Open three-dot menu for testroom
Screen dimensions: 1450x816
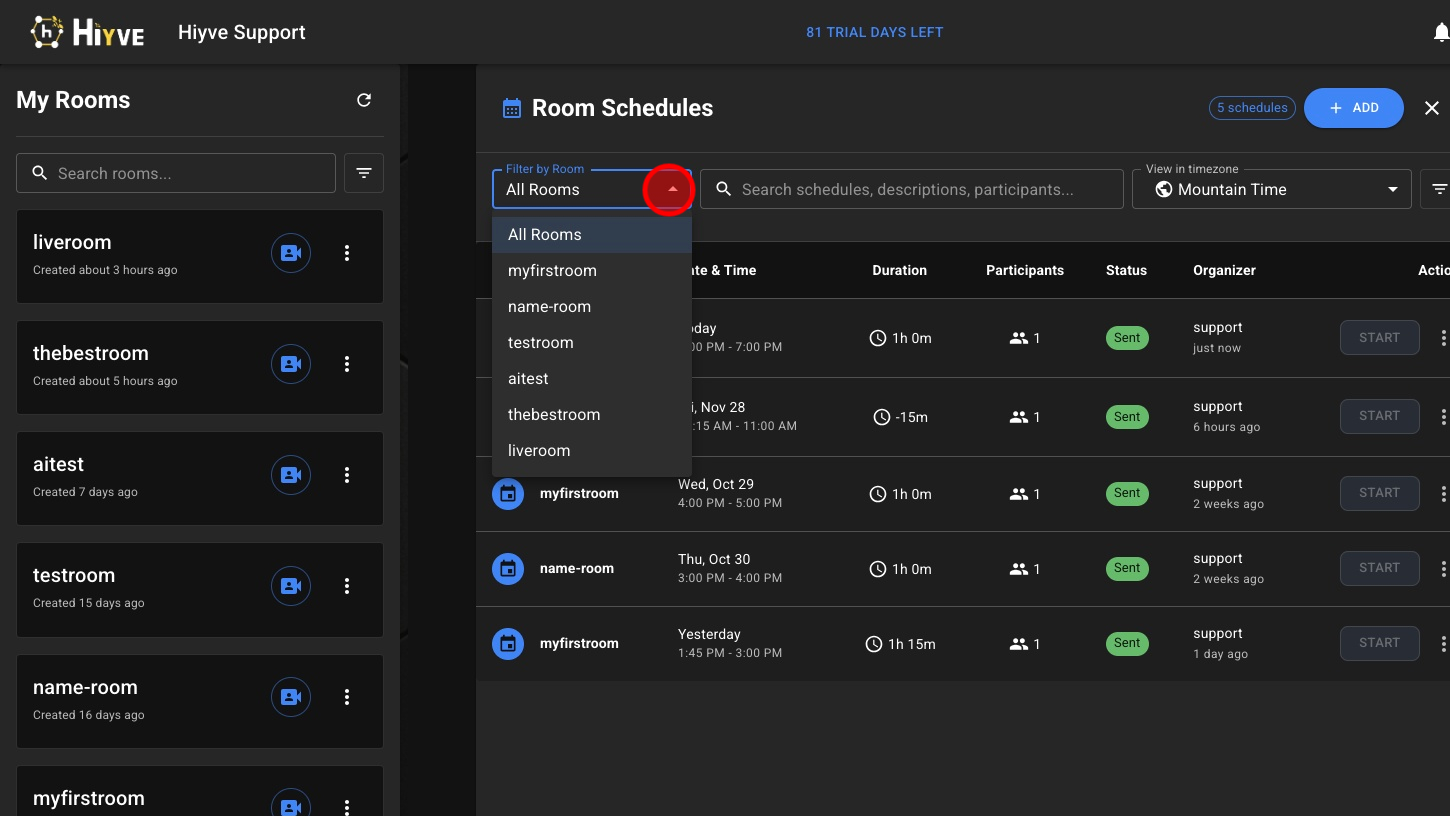347,586
